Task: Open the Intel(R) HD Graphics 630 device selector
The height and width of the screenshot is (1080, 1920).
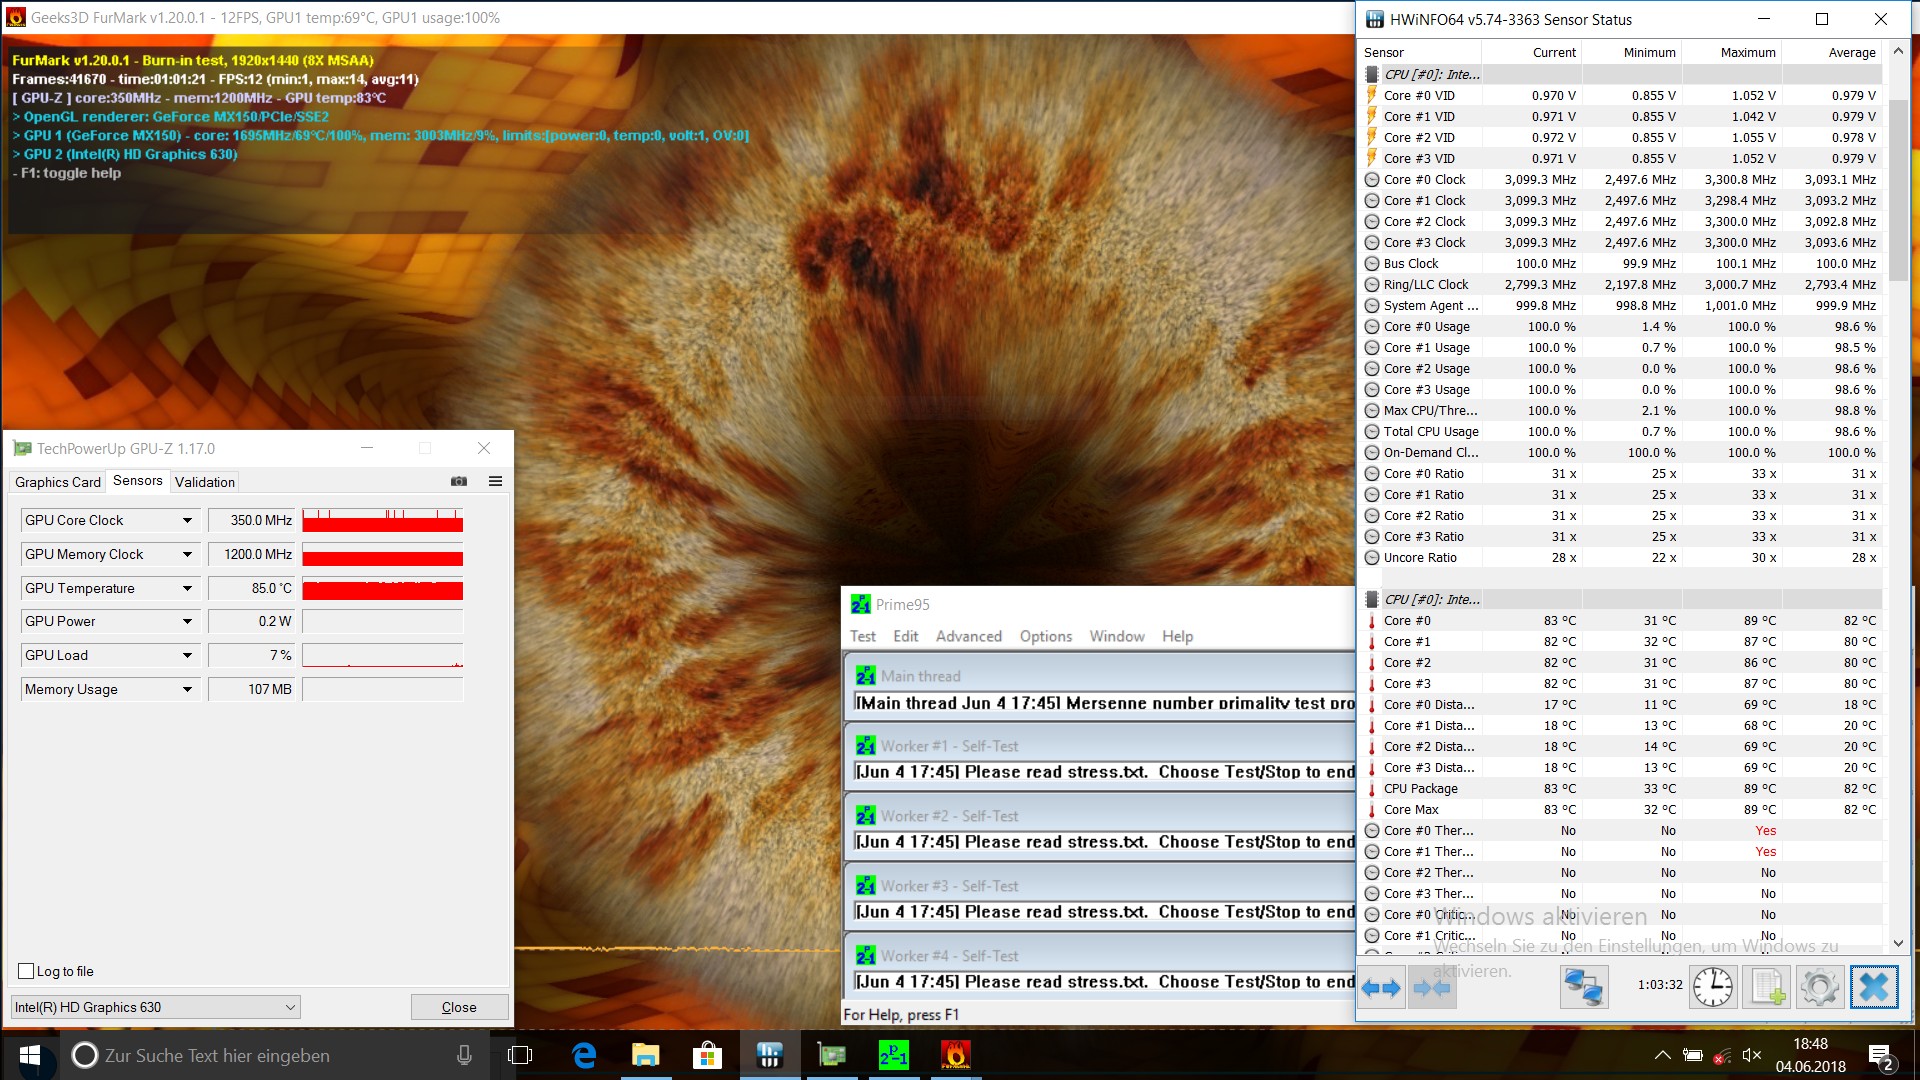Action: [x=155, y=1007]
